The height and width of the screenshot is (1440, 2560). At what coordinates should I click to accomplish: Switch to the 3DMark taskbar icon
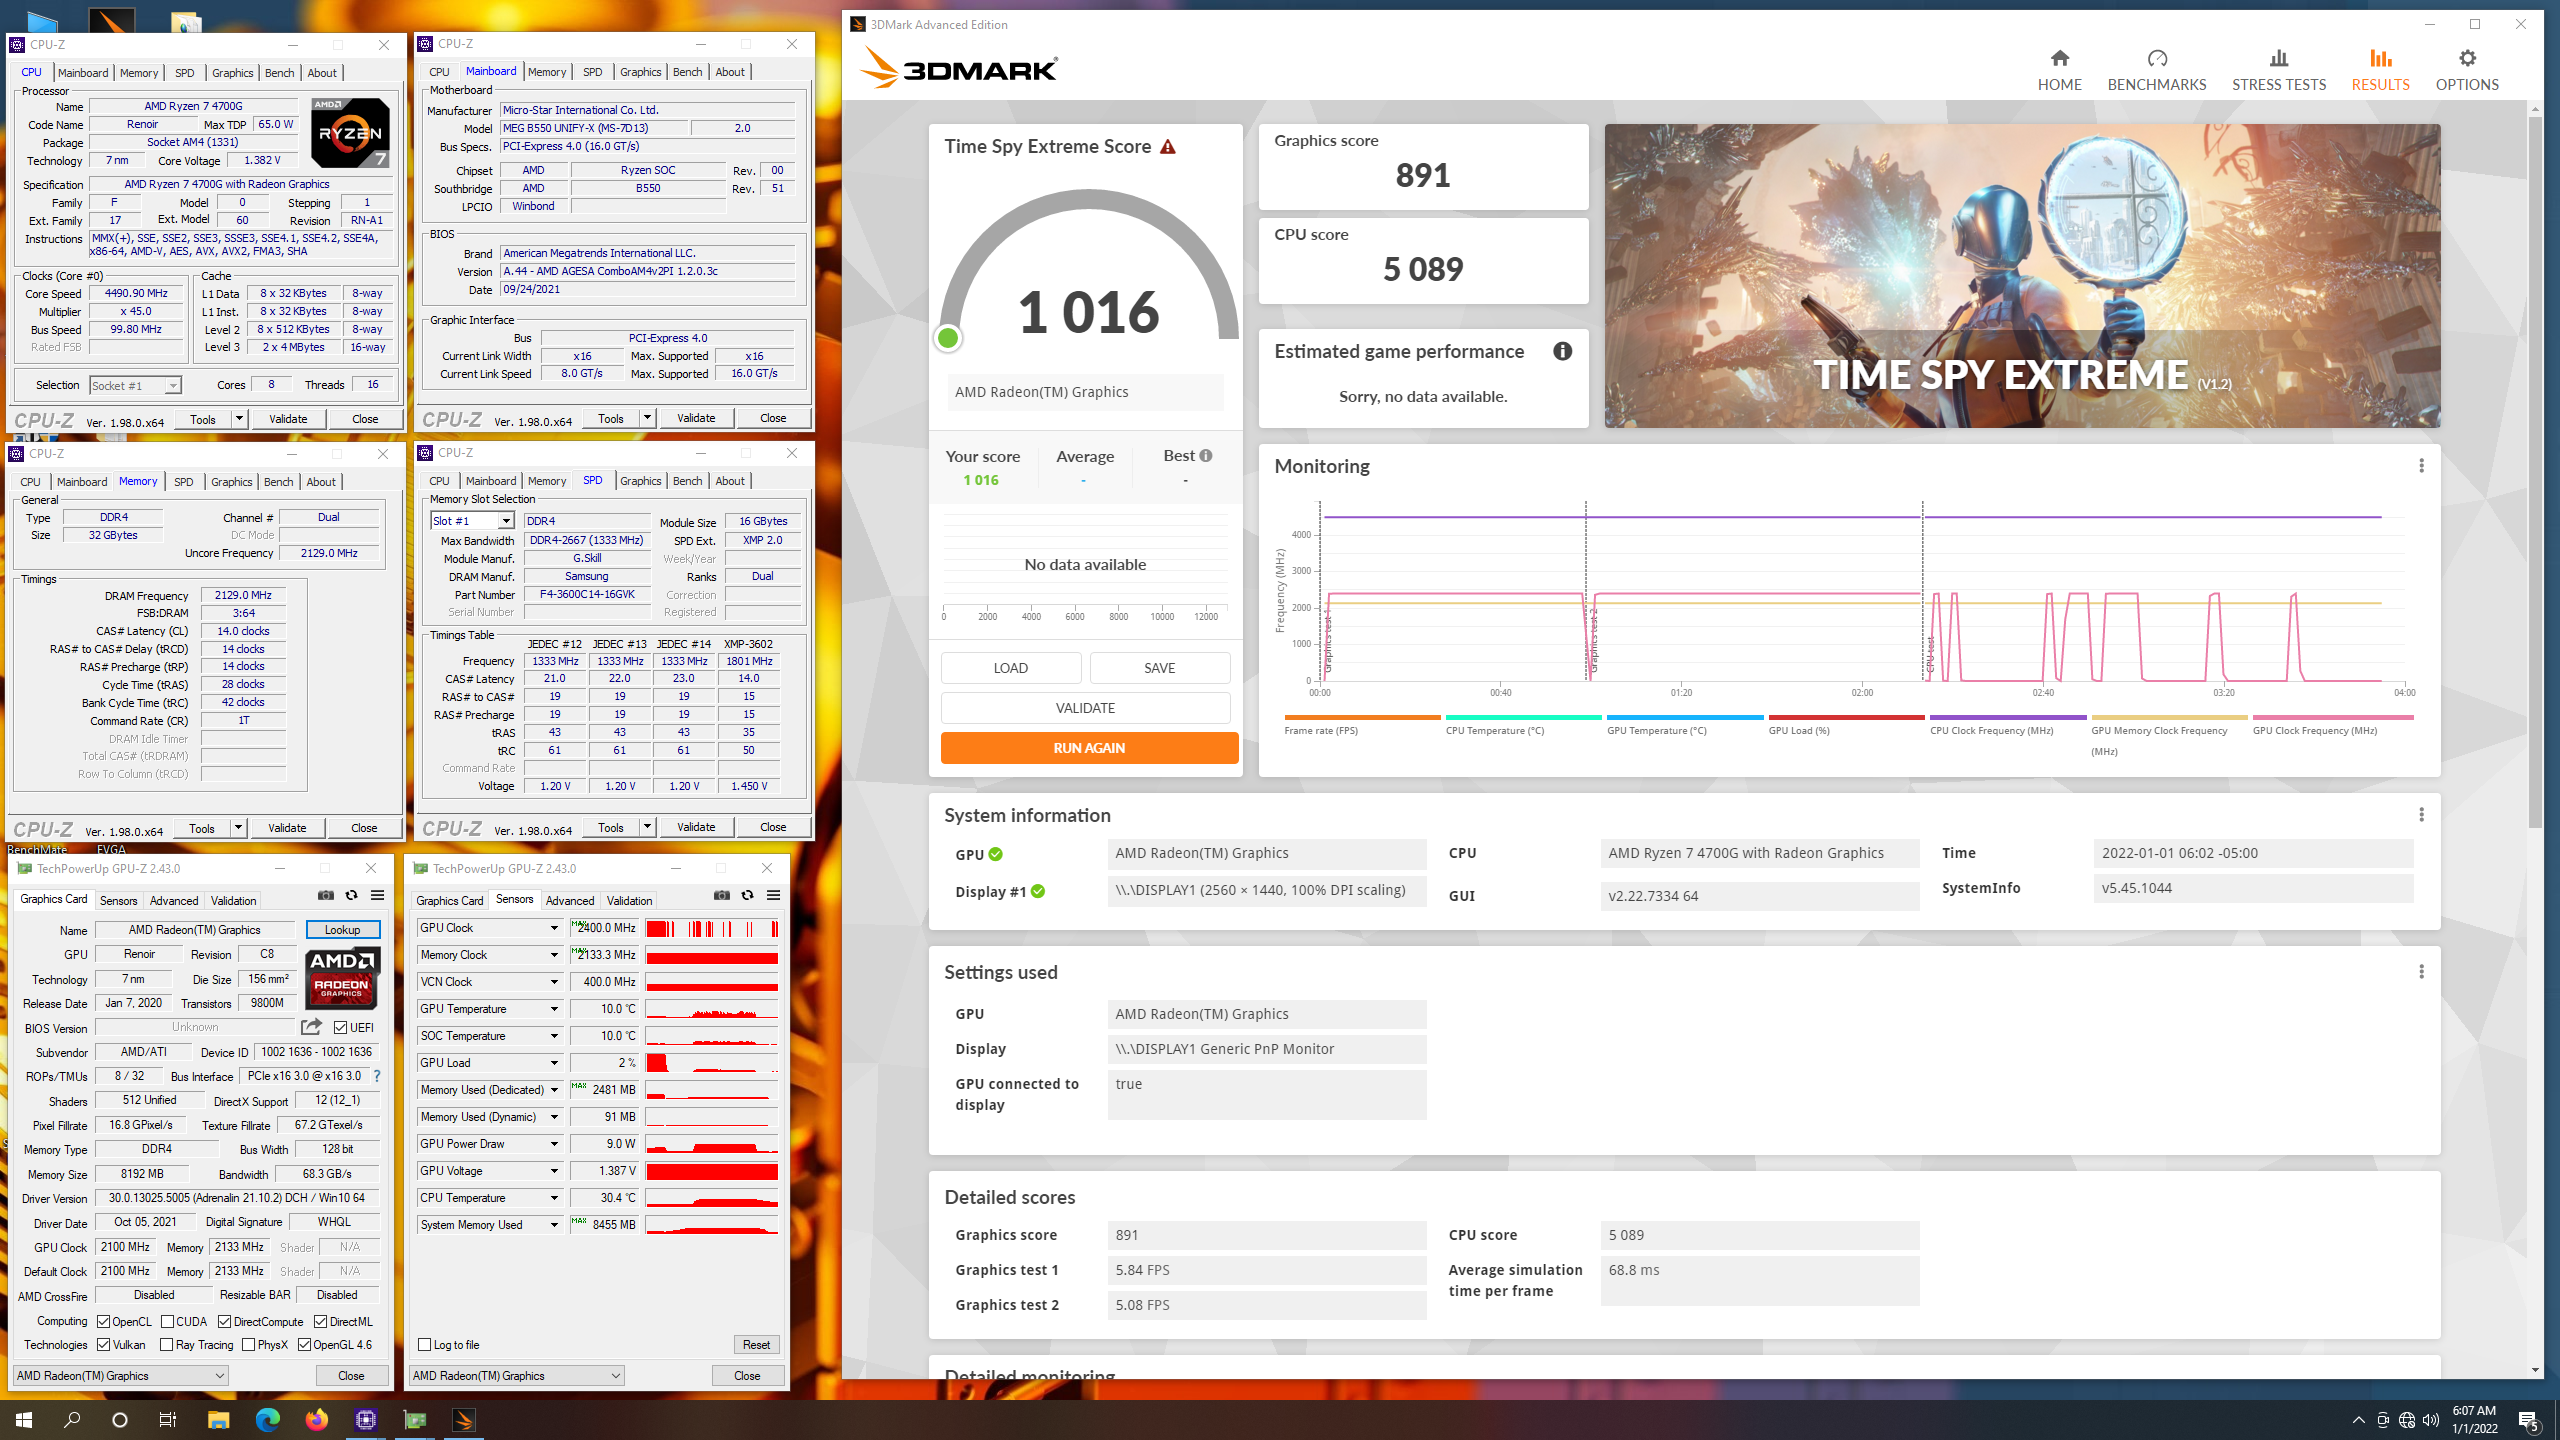pos(463,1419)
